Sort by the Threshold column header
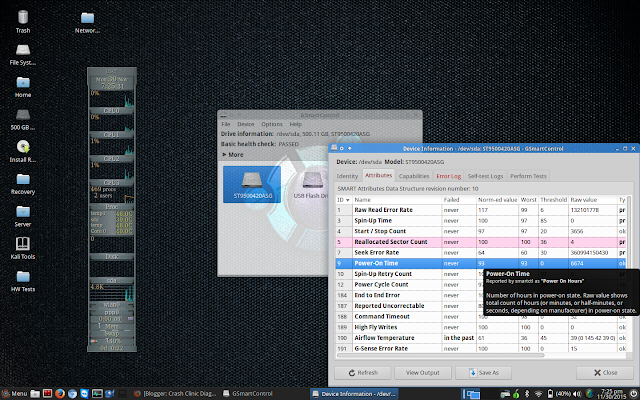This screenshot has height=400, width=640. 553,200
